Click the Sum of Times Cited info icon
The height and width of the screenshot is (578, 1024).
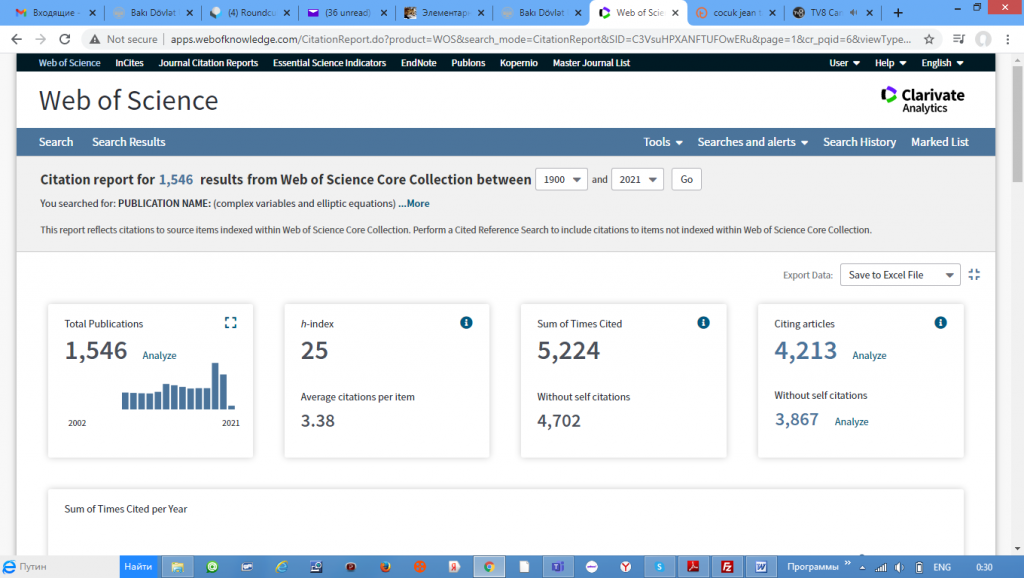703,323
